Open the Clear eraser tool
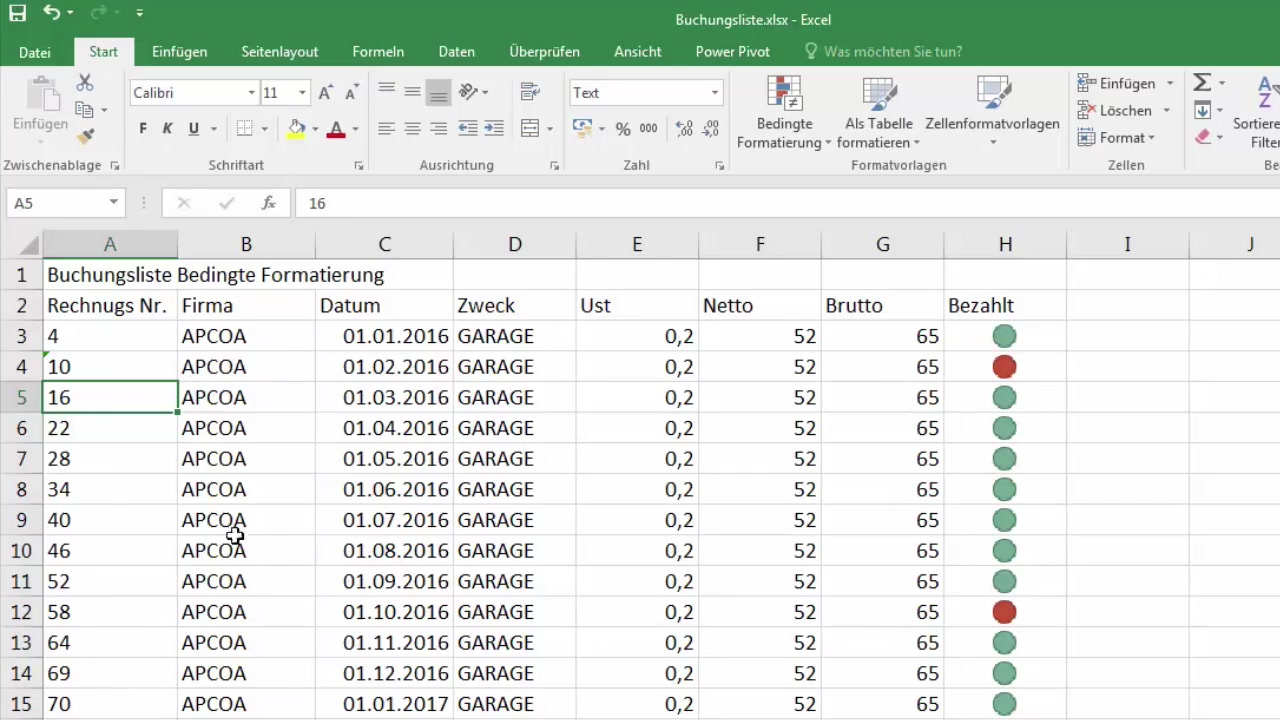Image resolution: width=1280 pixels, height=720 pixels. click(x=1203, y=137)
